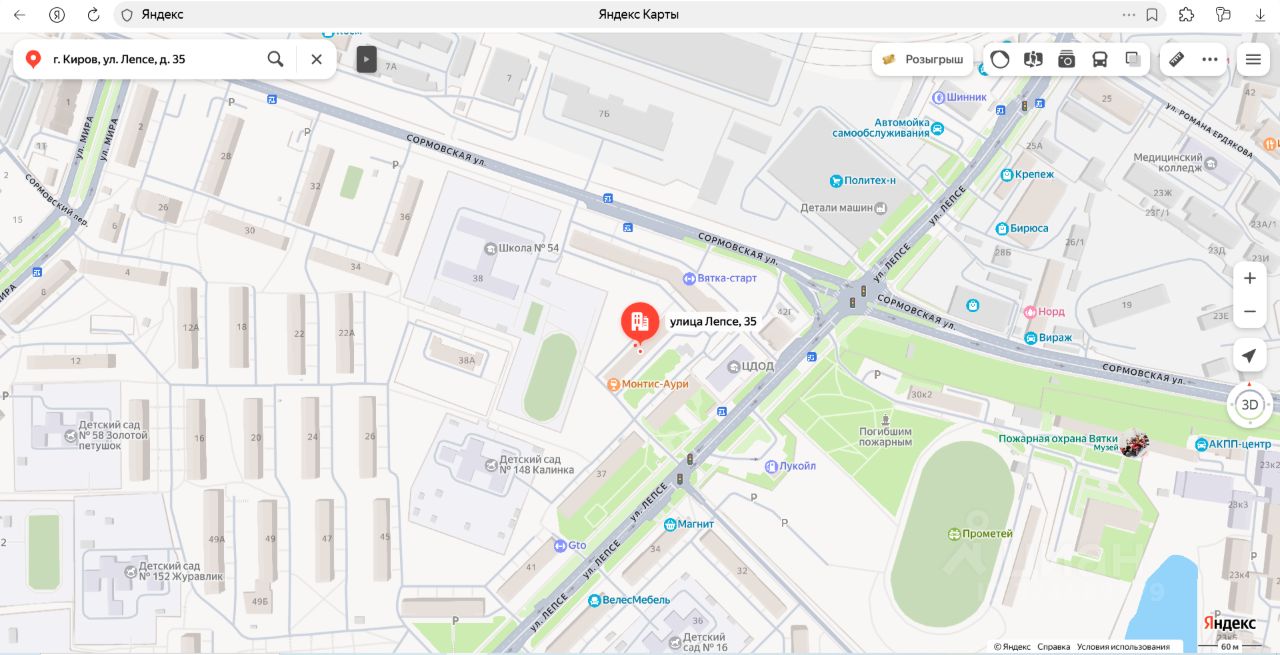Switch the map to 3D mode
Screen dimensions: 1280x655
click(x=1249, y=405)
